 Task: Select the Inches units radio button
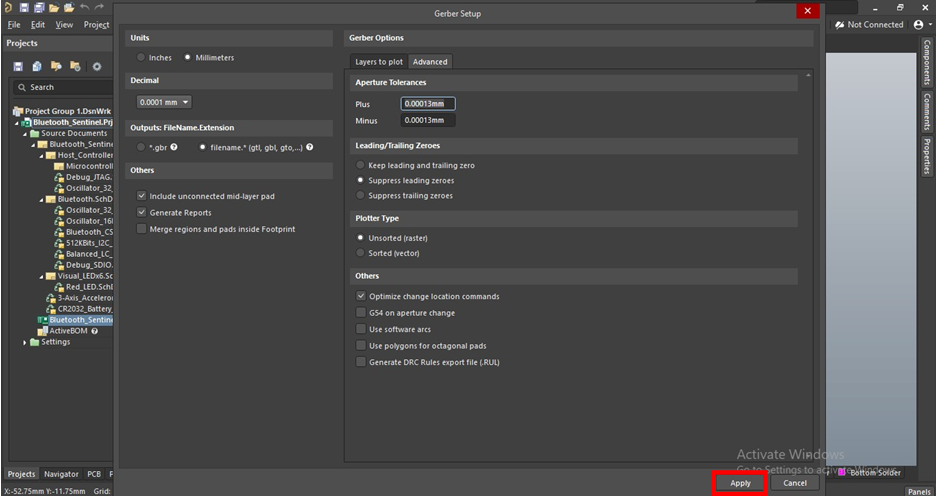click(x=142, y=58)
